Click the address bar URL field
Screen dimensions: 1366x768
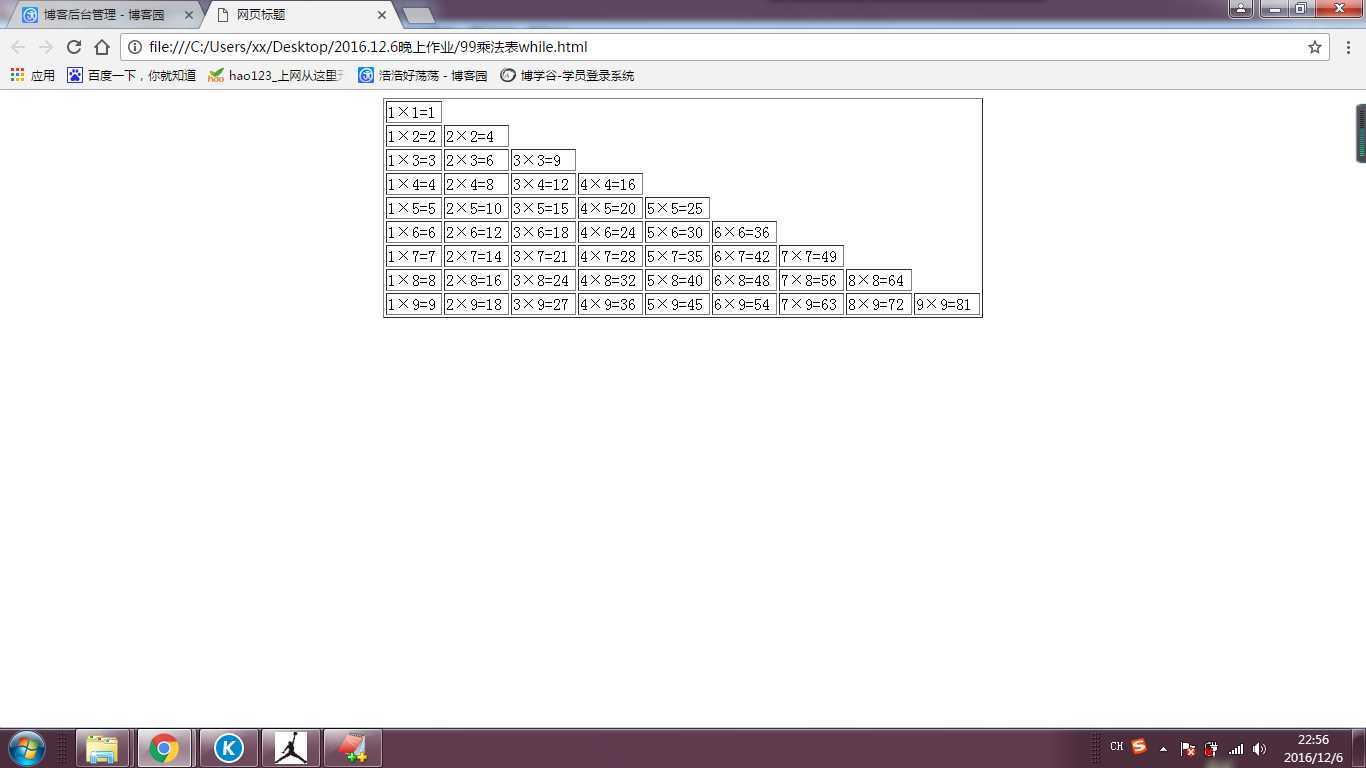(x=725, y=47)
